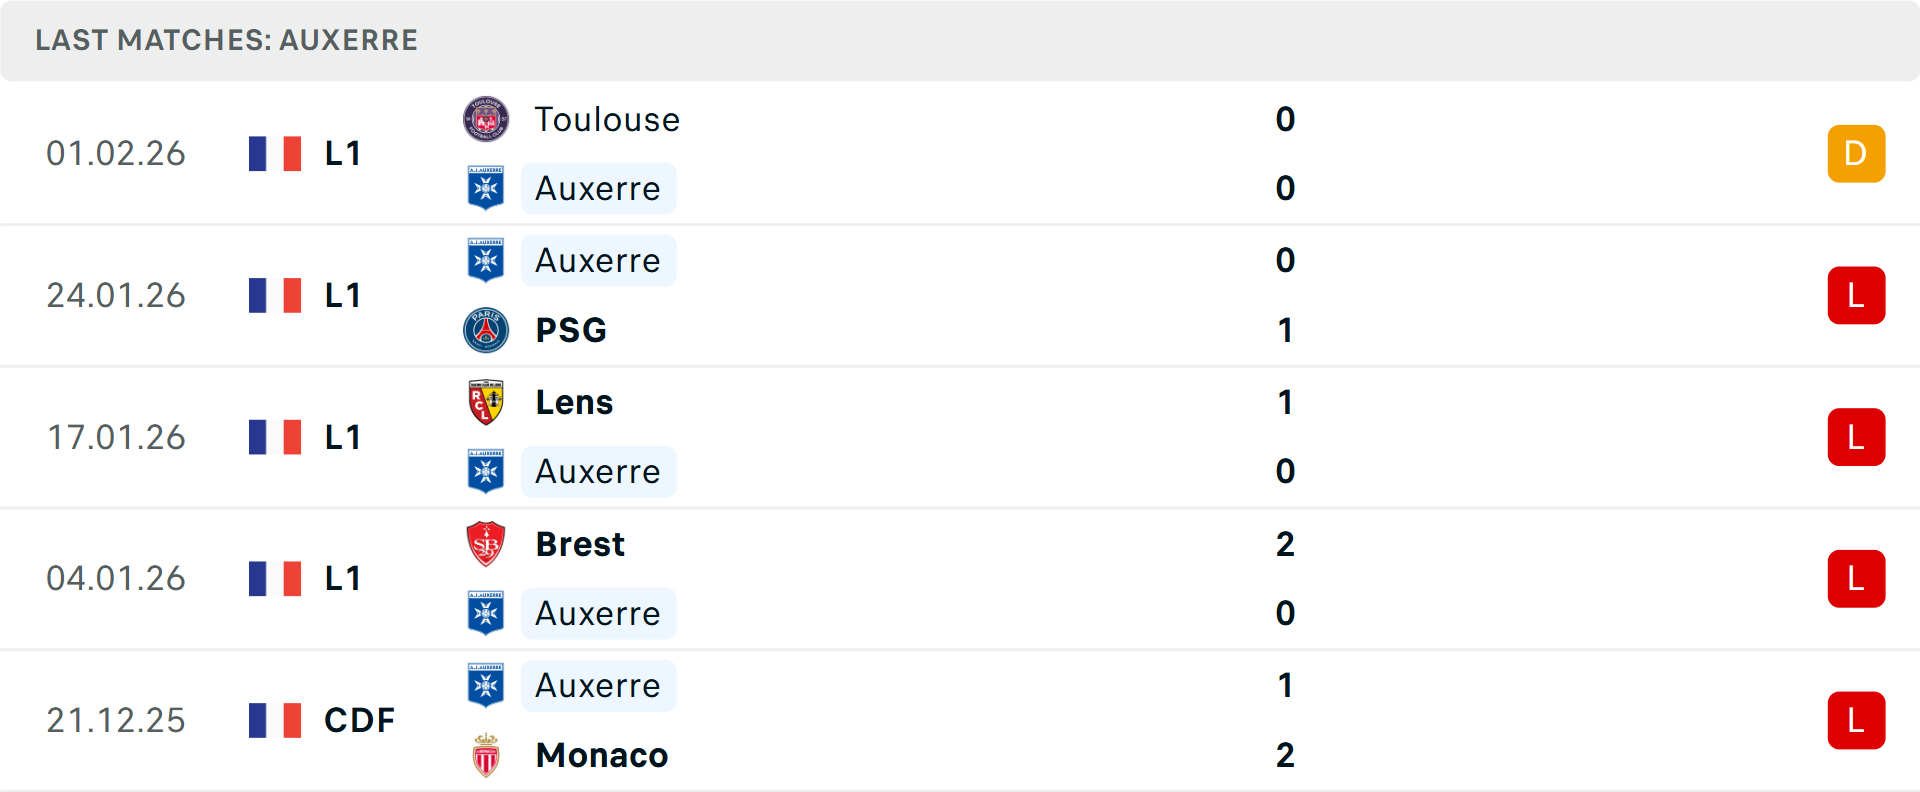Click the red L badge for PSG match
The height and width of the screenshot is (792, 1920).
point(1856,295)
